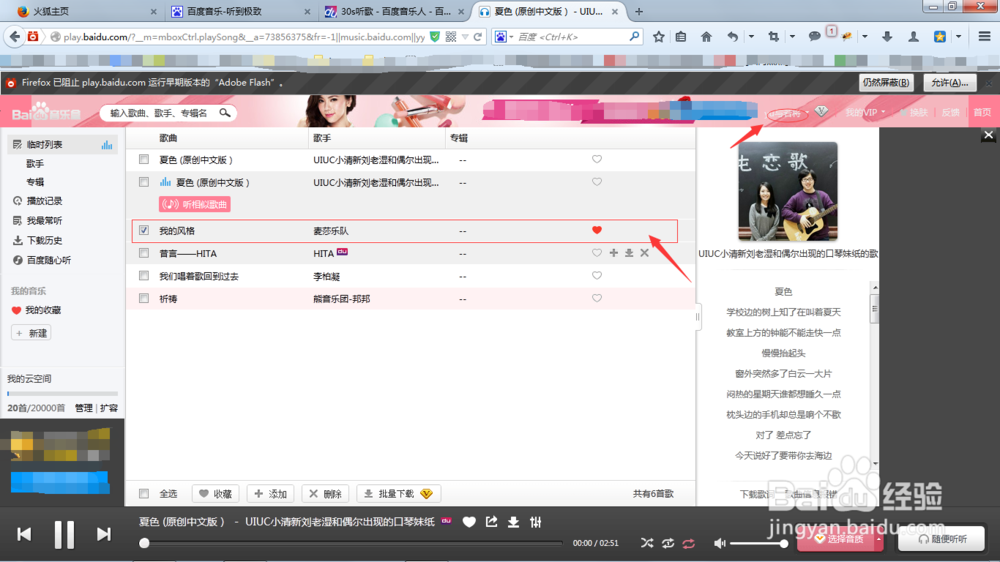
Task: Favorite 我们唱着歌回到过去
Action: (597, 276)
